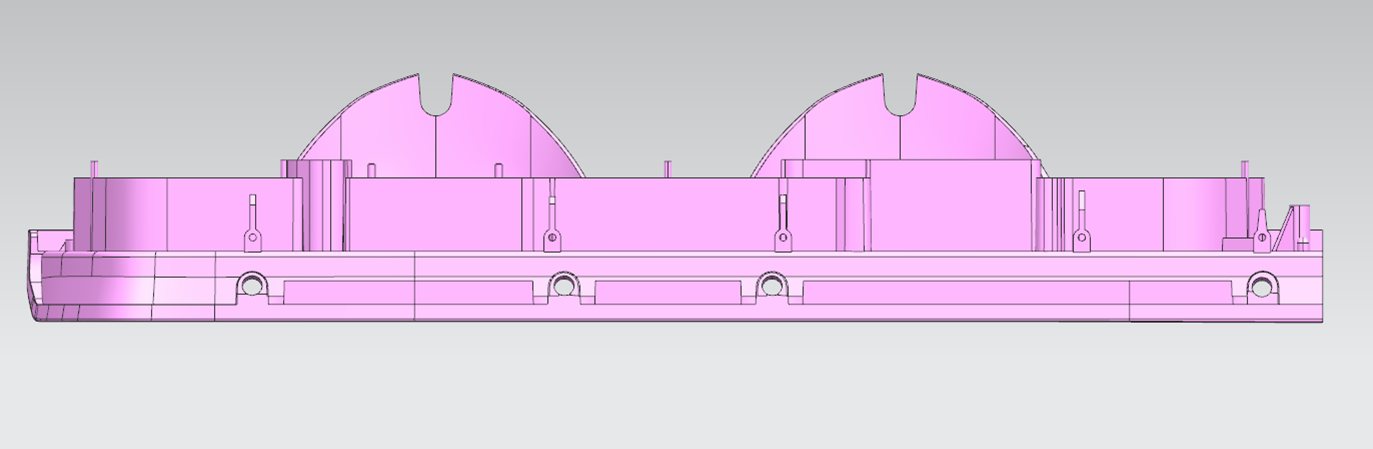
Task: Select the second circular mounting hole from left
Action: 564,286
